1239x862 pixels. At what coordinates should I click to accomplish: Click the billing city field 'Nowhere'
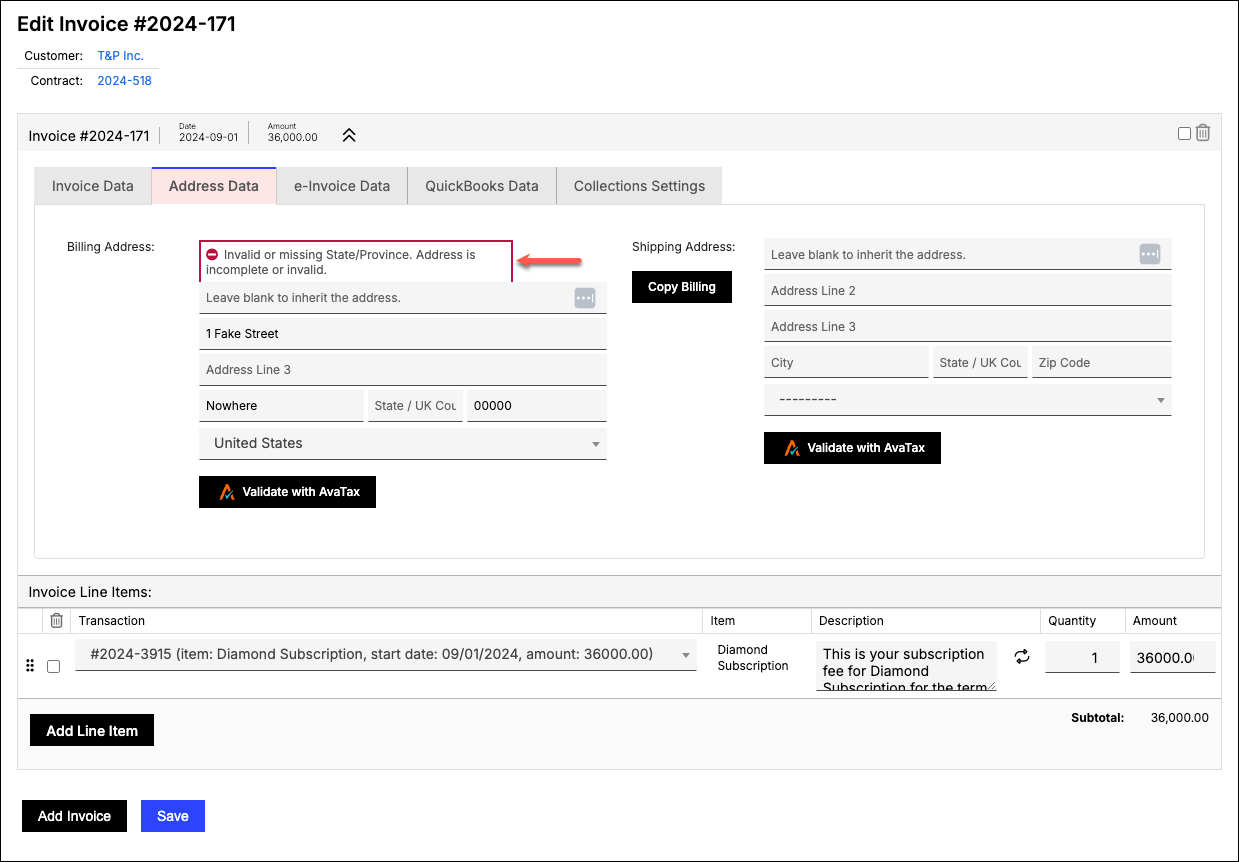[x=281, y=406]
